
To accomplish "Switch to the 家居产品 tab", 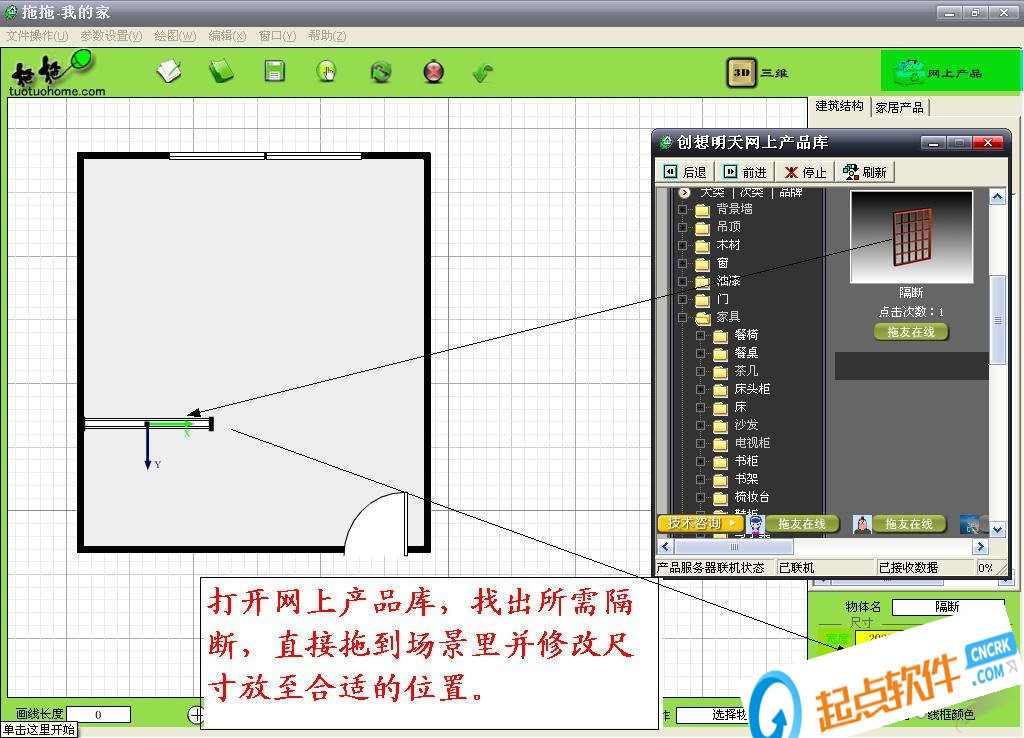I will point(899,107).
